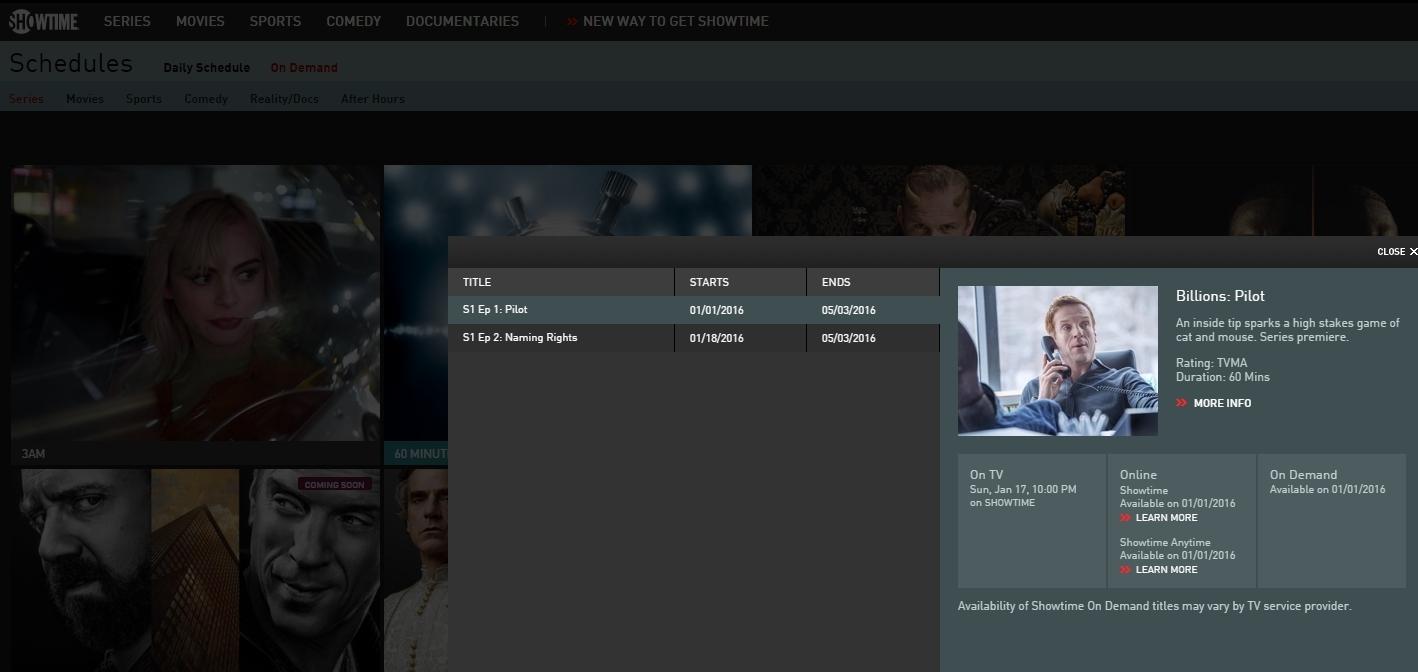This screenshot has height=672, width=1418.
Task: Click Learn More under Showtime Anytime
Action: 1159,570
